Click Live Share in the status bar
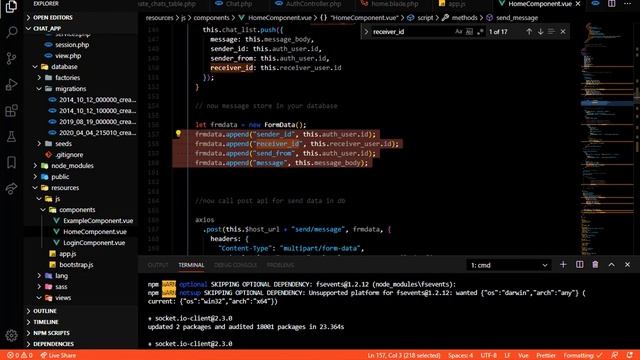 tap(58, 356)
